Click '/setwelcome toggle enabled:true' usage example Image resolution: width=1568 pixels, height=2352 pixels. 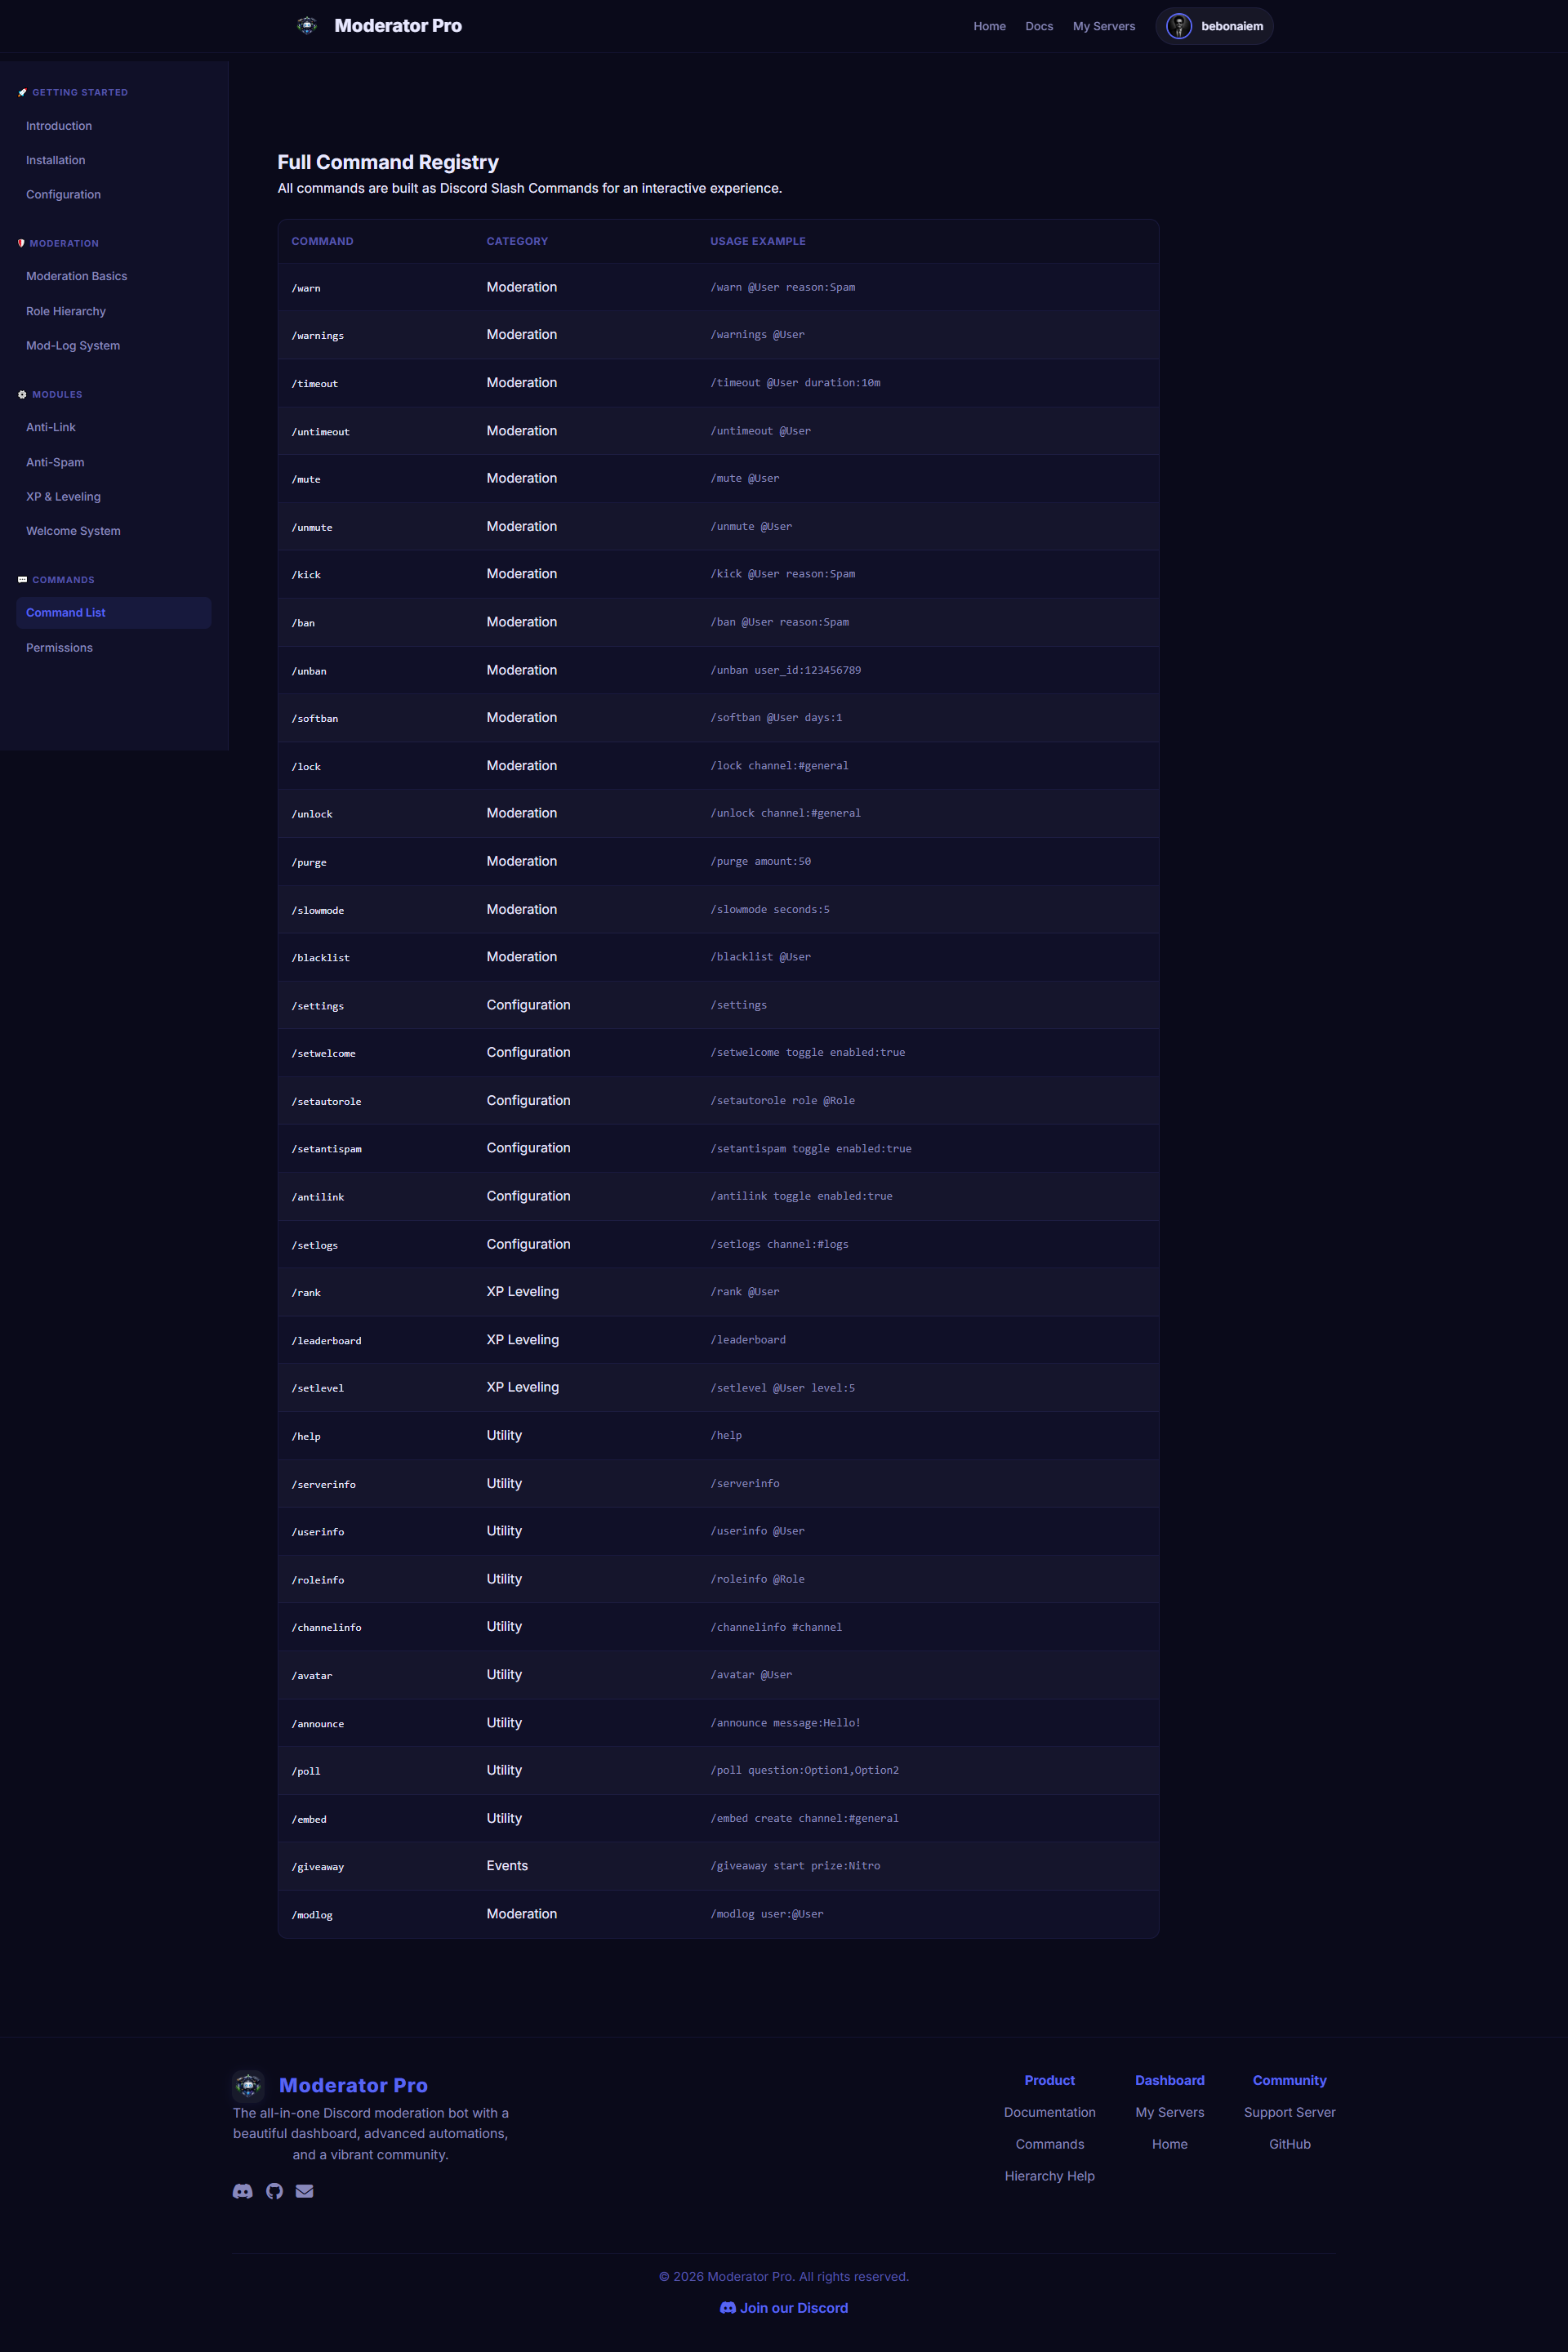[807, 1052]
